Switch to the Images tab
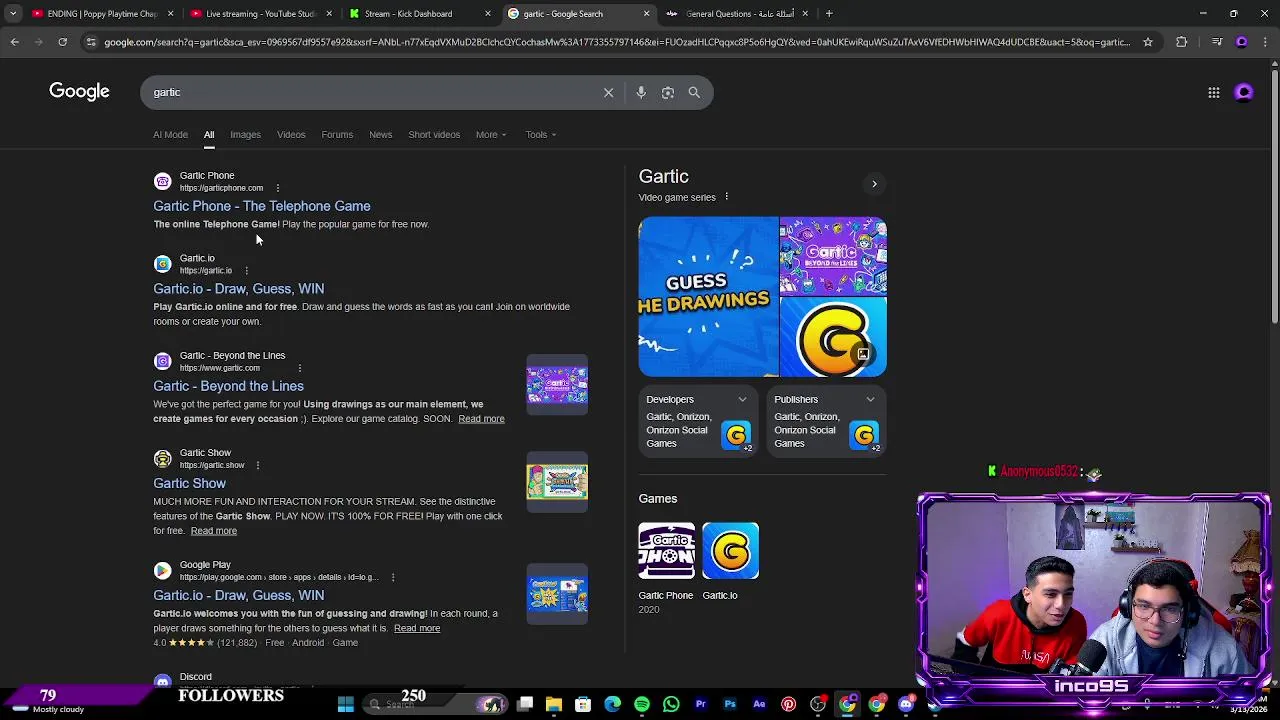The image size is (1280, 720). [x=245, y=134]
